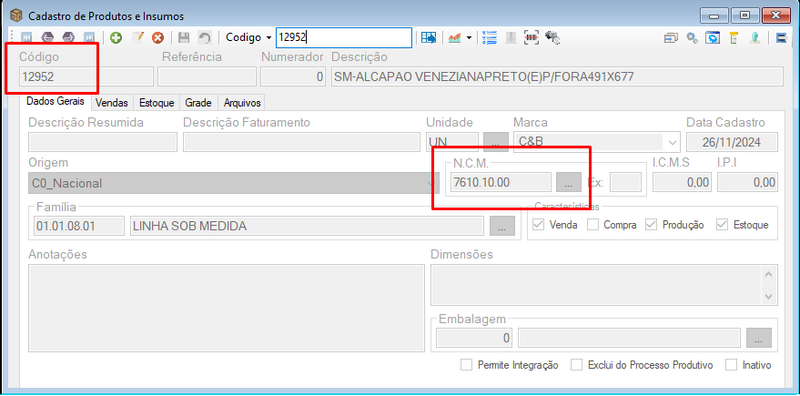This screenshot has height=396, width=800.
Task: Click the Descrição field with SM-ALCAPAO text
Action: click(x=557, y=77)
